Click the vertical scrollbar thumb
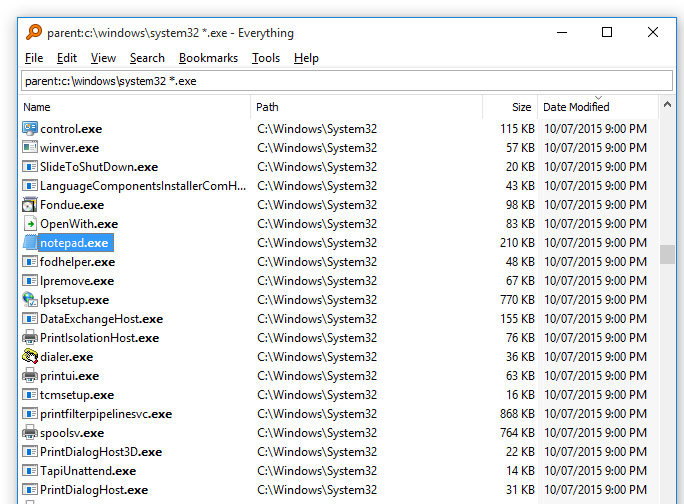Image resolution: width=684 pixels, height=504 pixels. pyautogui.click(x=667, y=254)
